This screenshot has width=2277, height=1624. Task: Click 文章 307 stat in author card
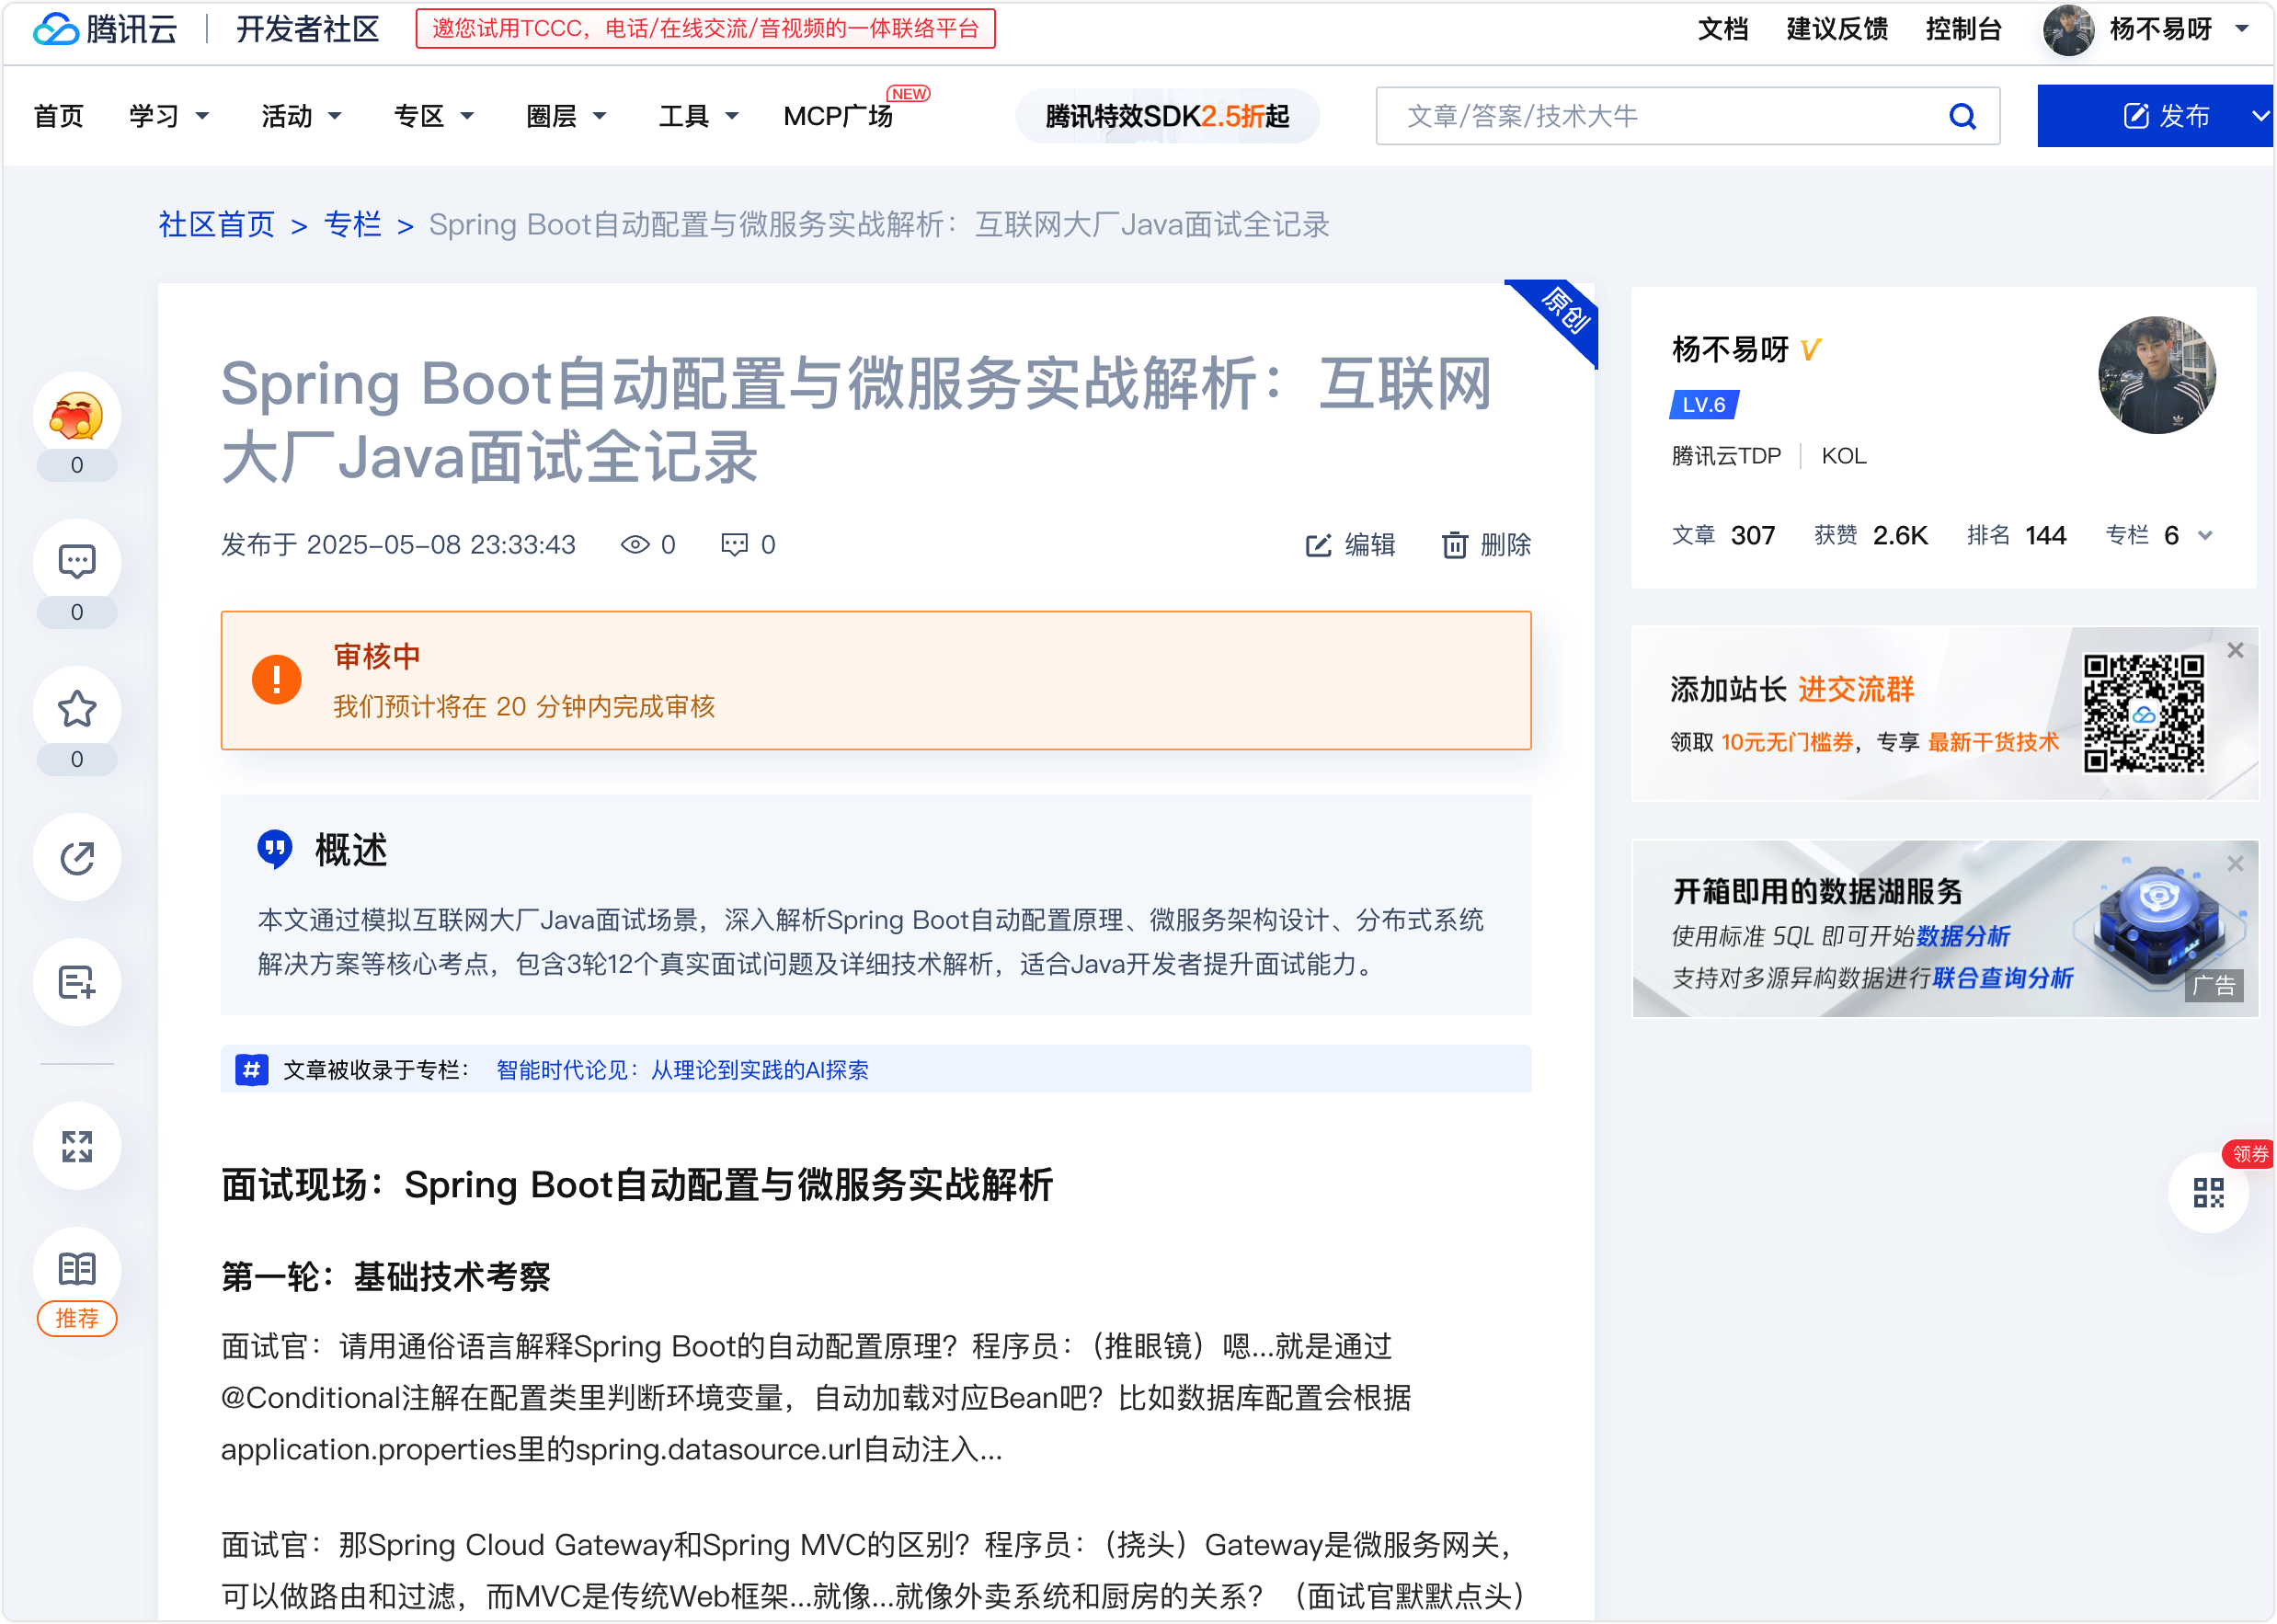coord(1723,536)
